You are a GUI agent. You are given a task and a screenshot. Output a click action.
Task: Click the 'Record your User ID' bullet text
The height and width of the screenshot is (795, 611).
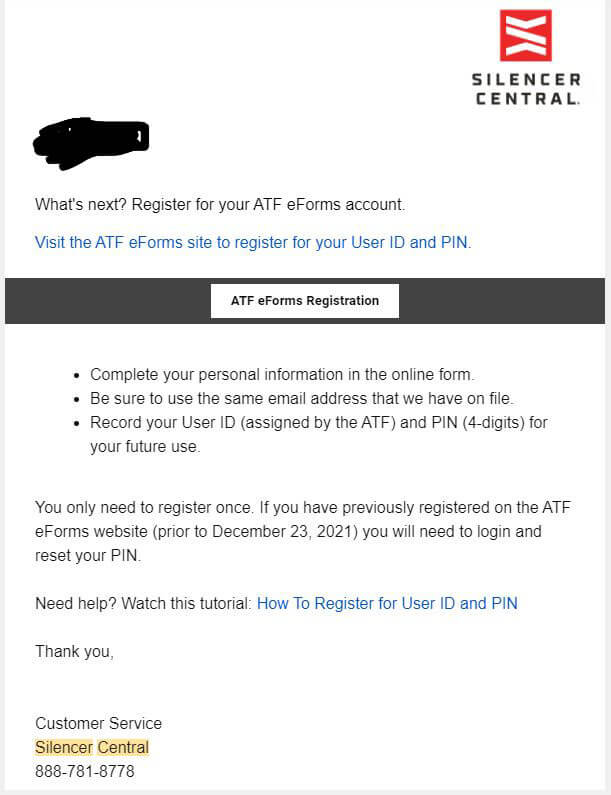(319, 422)
